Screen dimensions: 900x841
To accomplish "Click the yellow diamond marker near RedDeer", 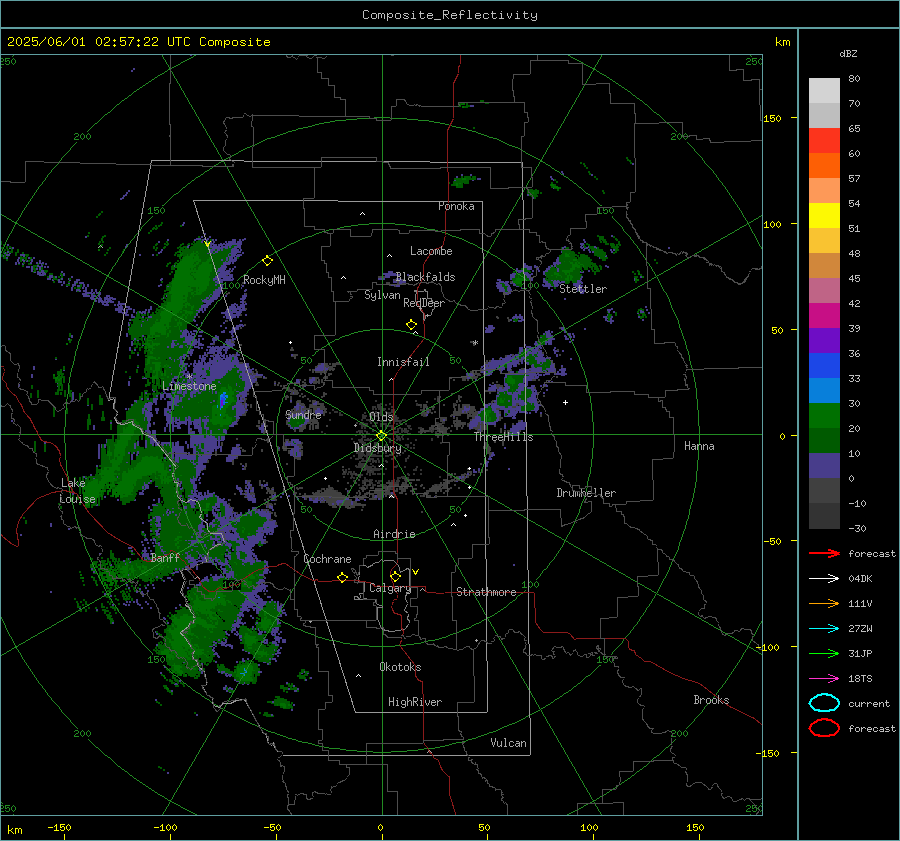I will click(411, 325).
